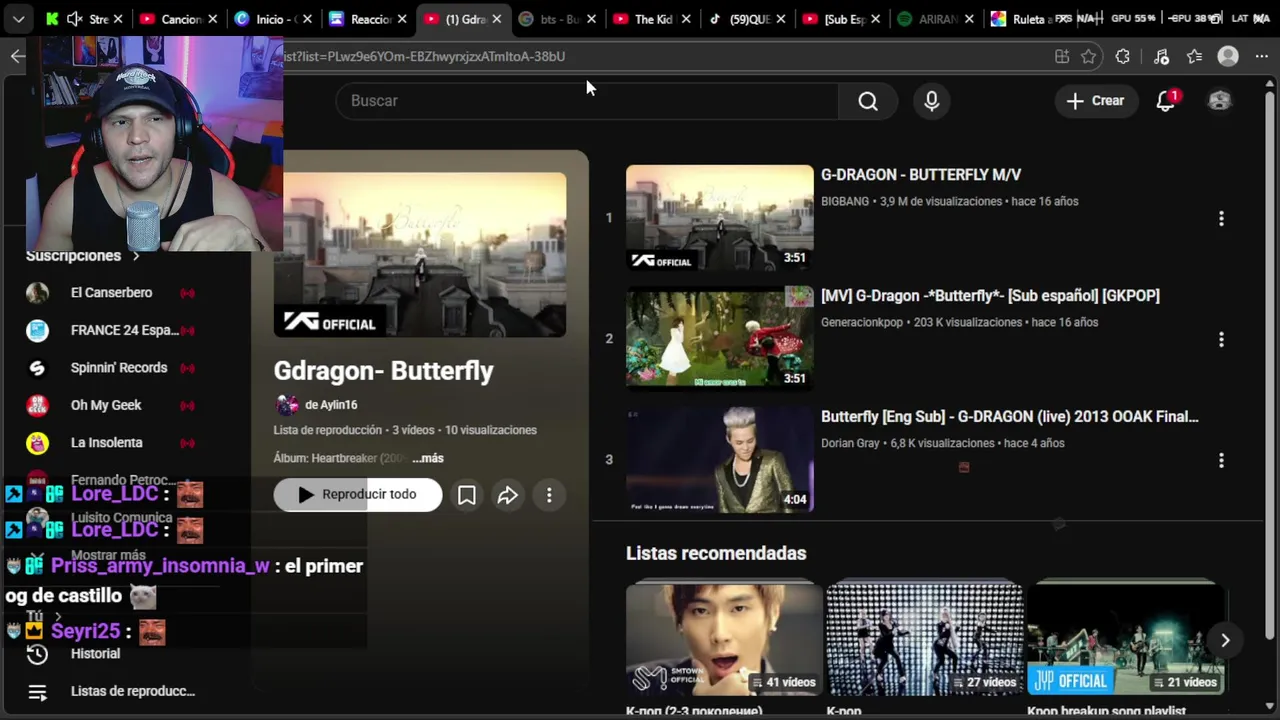Open the media control icon in toolbar
1280x720 pixels.
point(1161,57)
